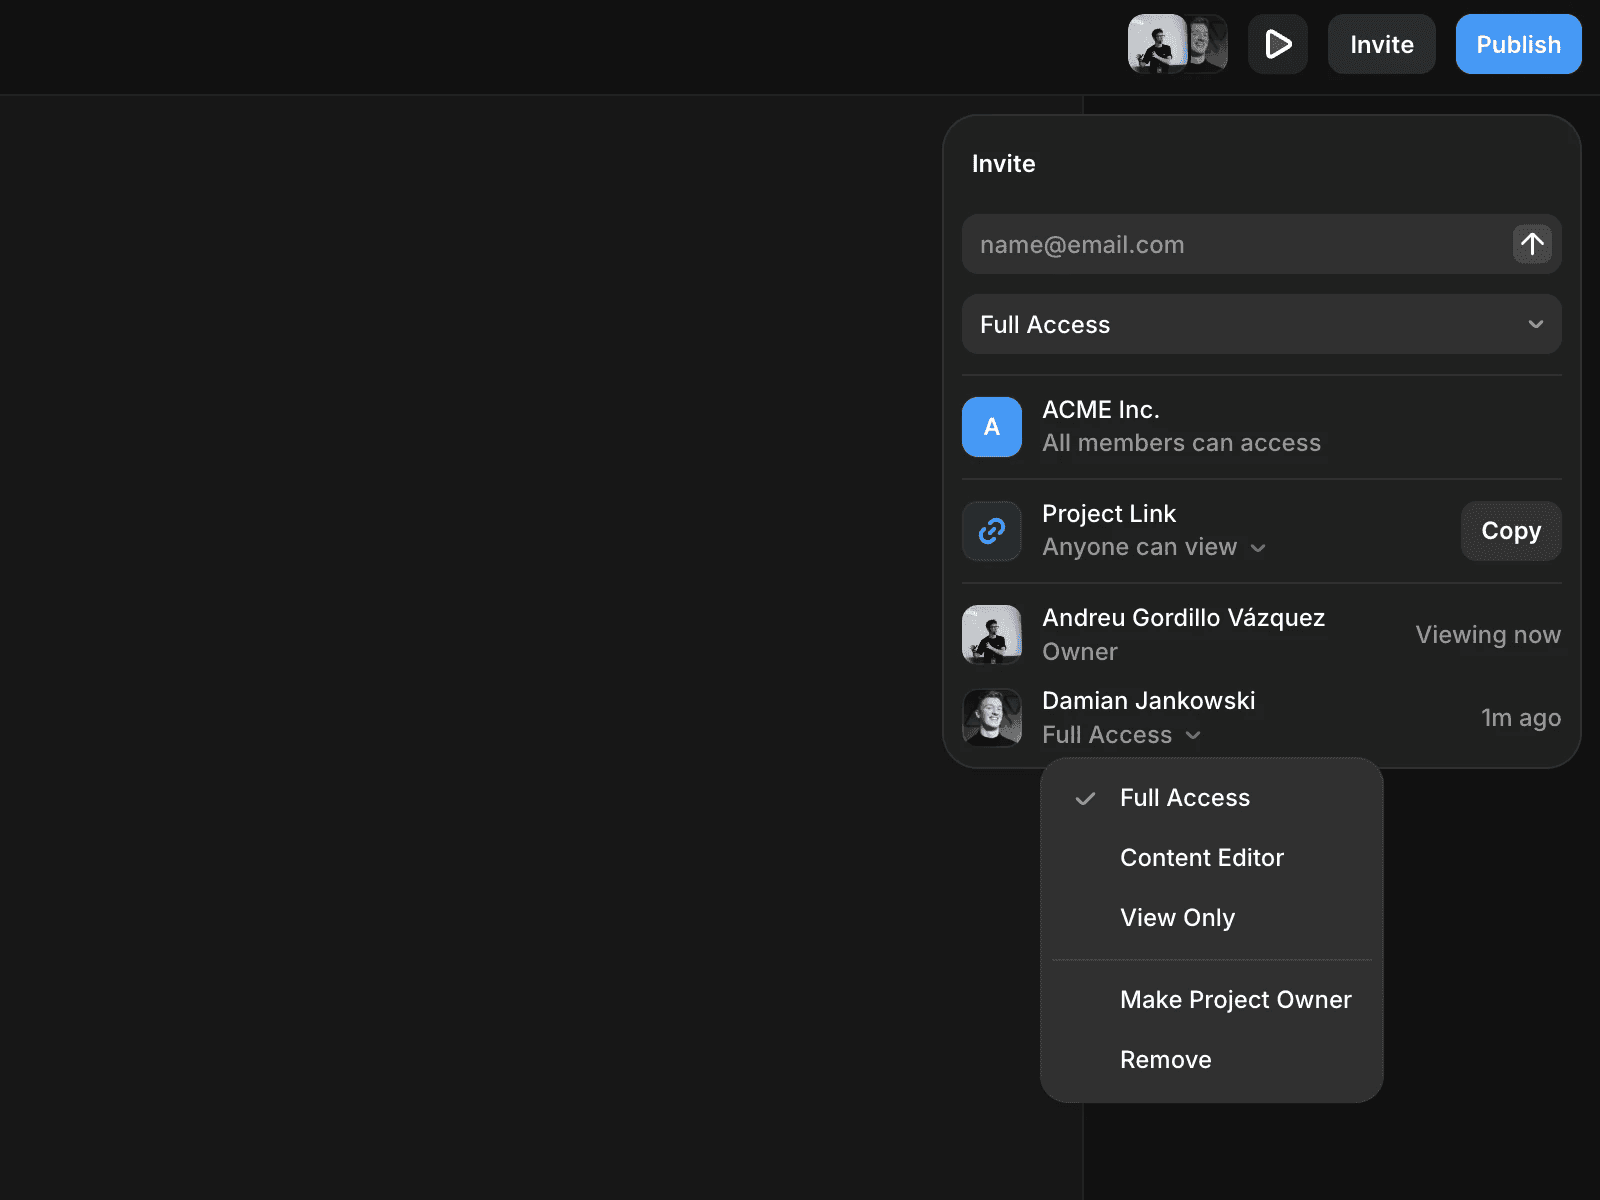Open the Invite button in top bar
This screenshot has height=1200, width=1600.
coord(1382,44)
